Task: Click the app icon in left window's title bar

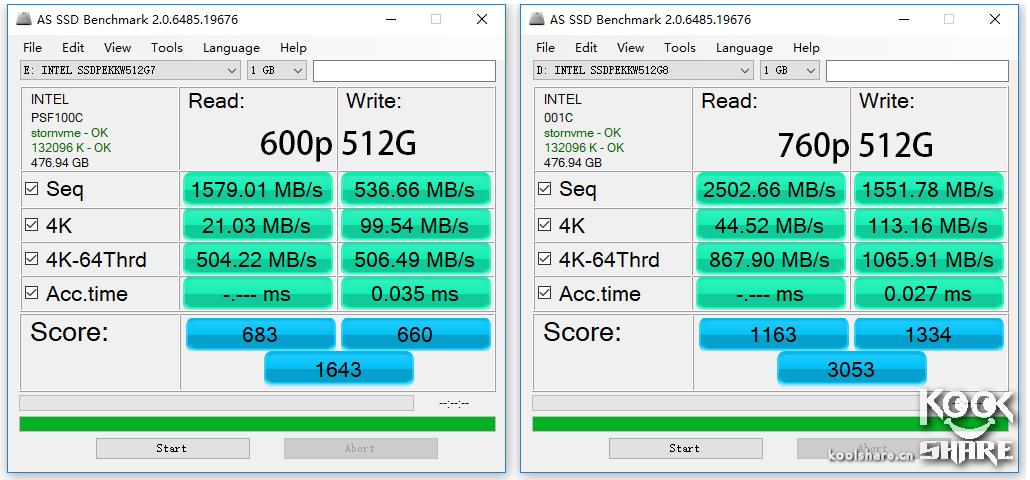Action: 25,19
